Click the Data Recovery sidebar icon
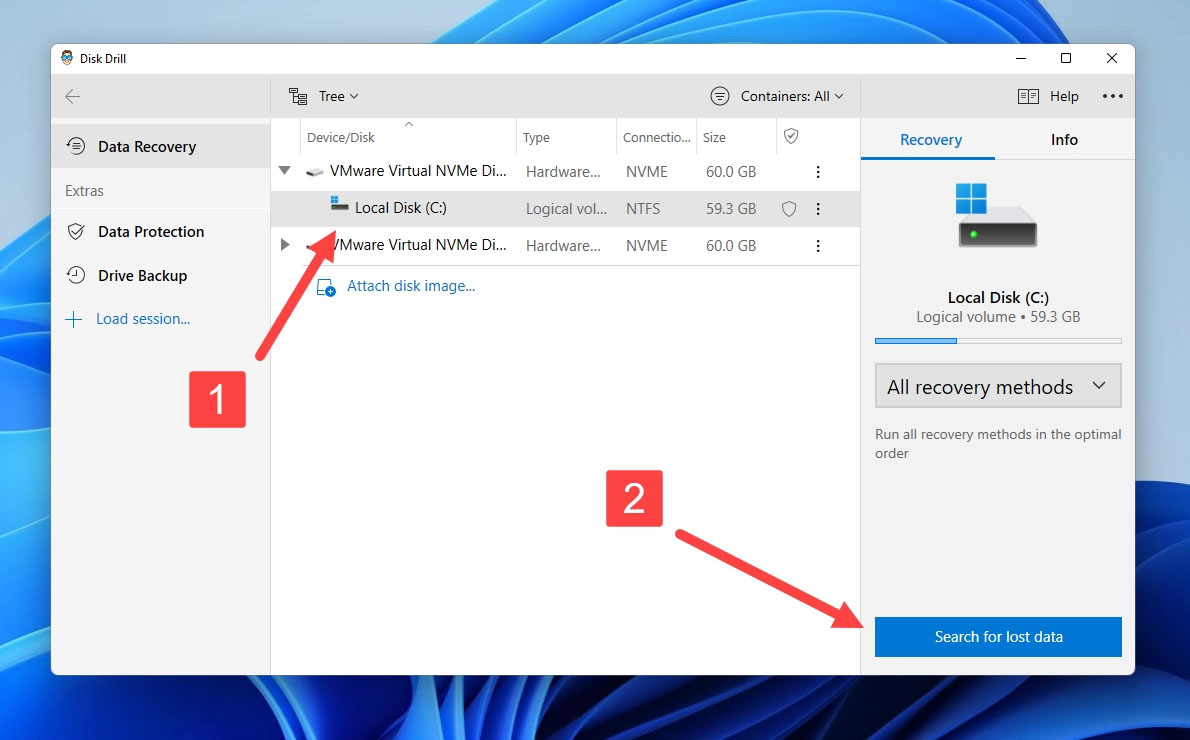The height and width of the screenshot is (740, 1190). coord(76,146)
